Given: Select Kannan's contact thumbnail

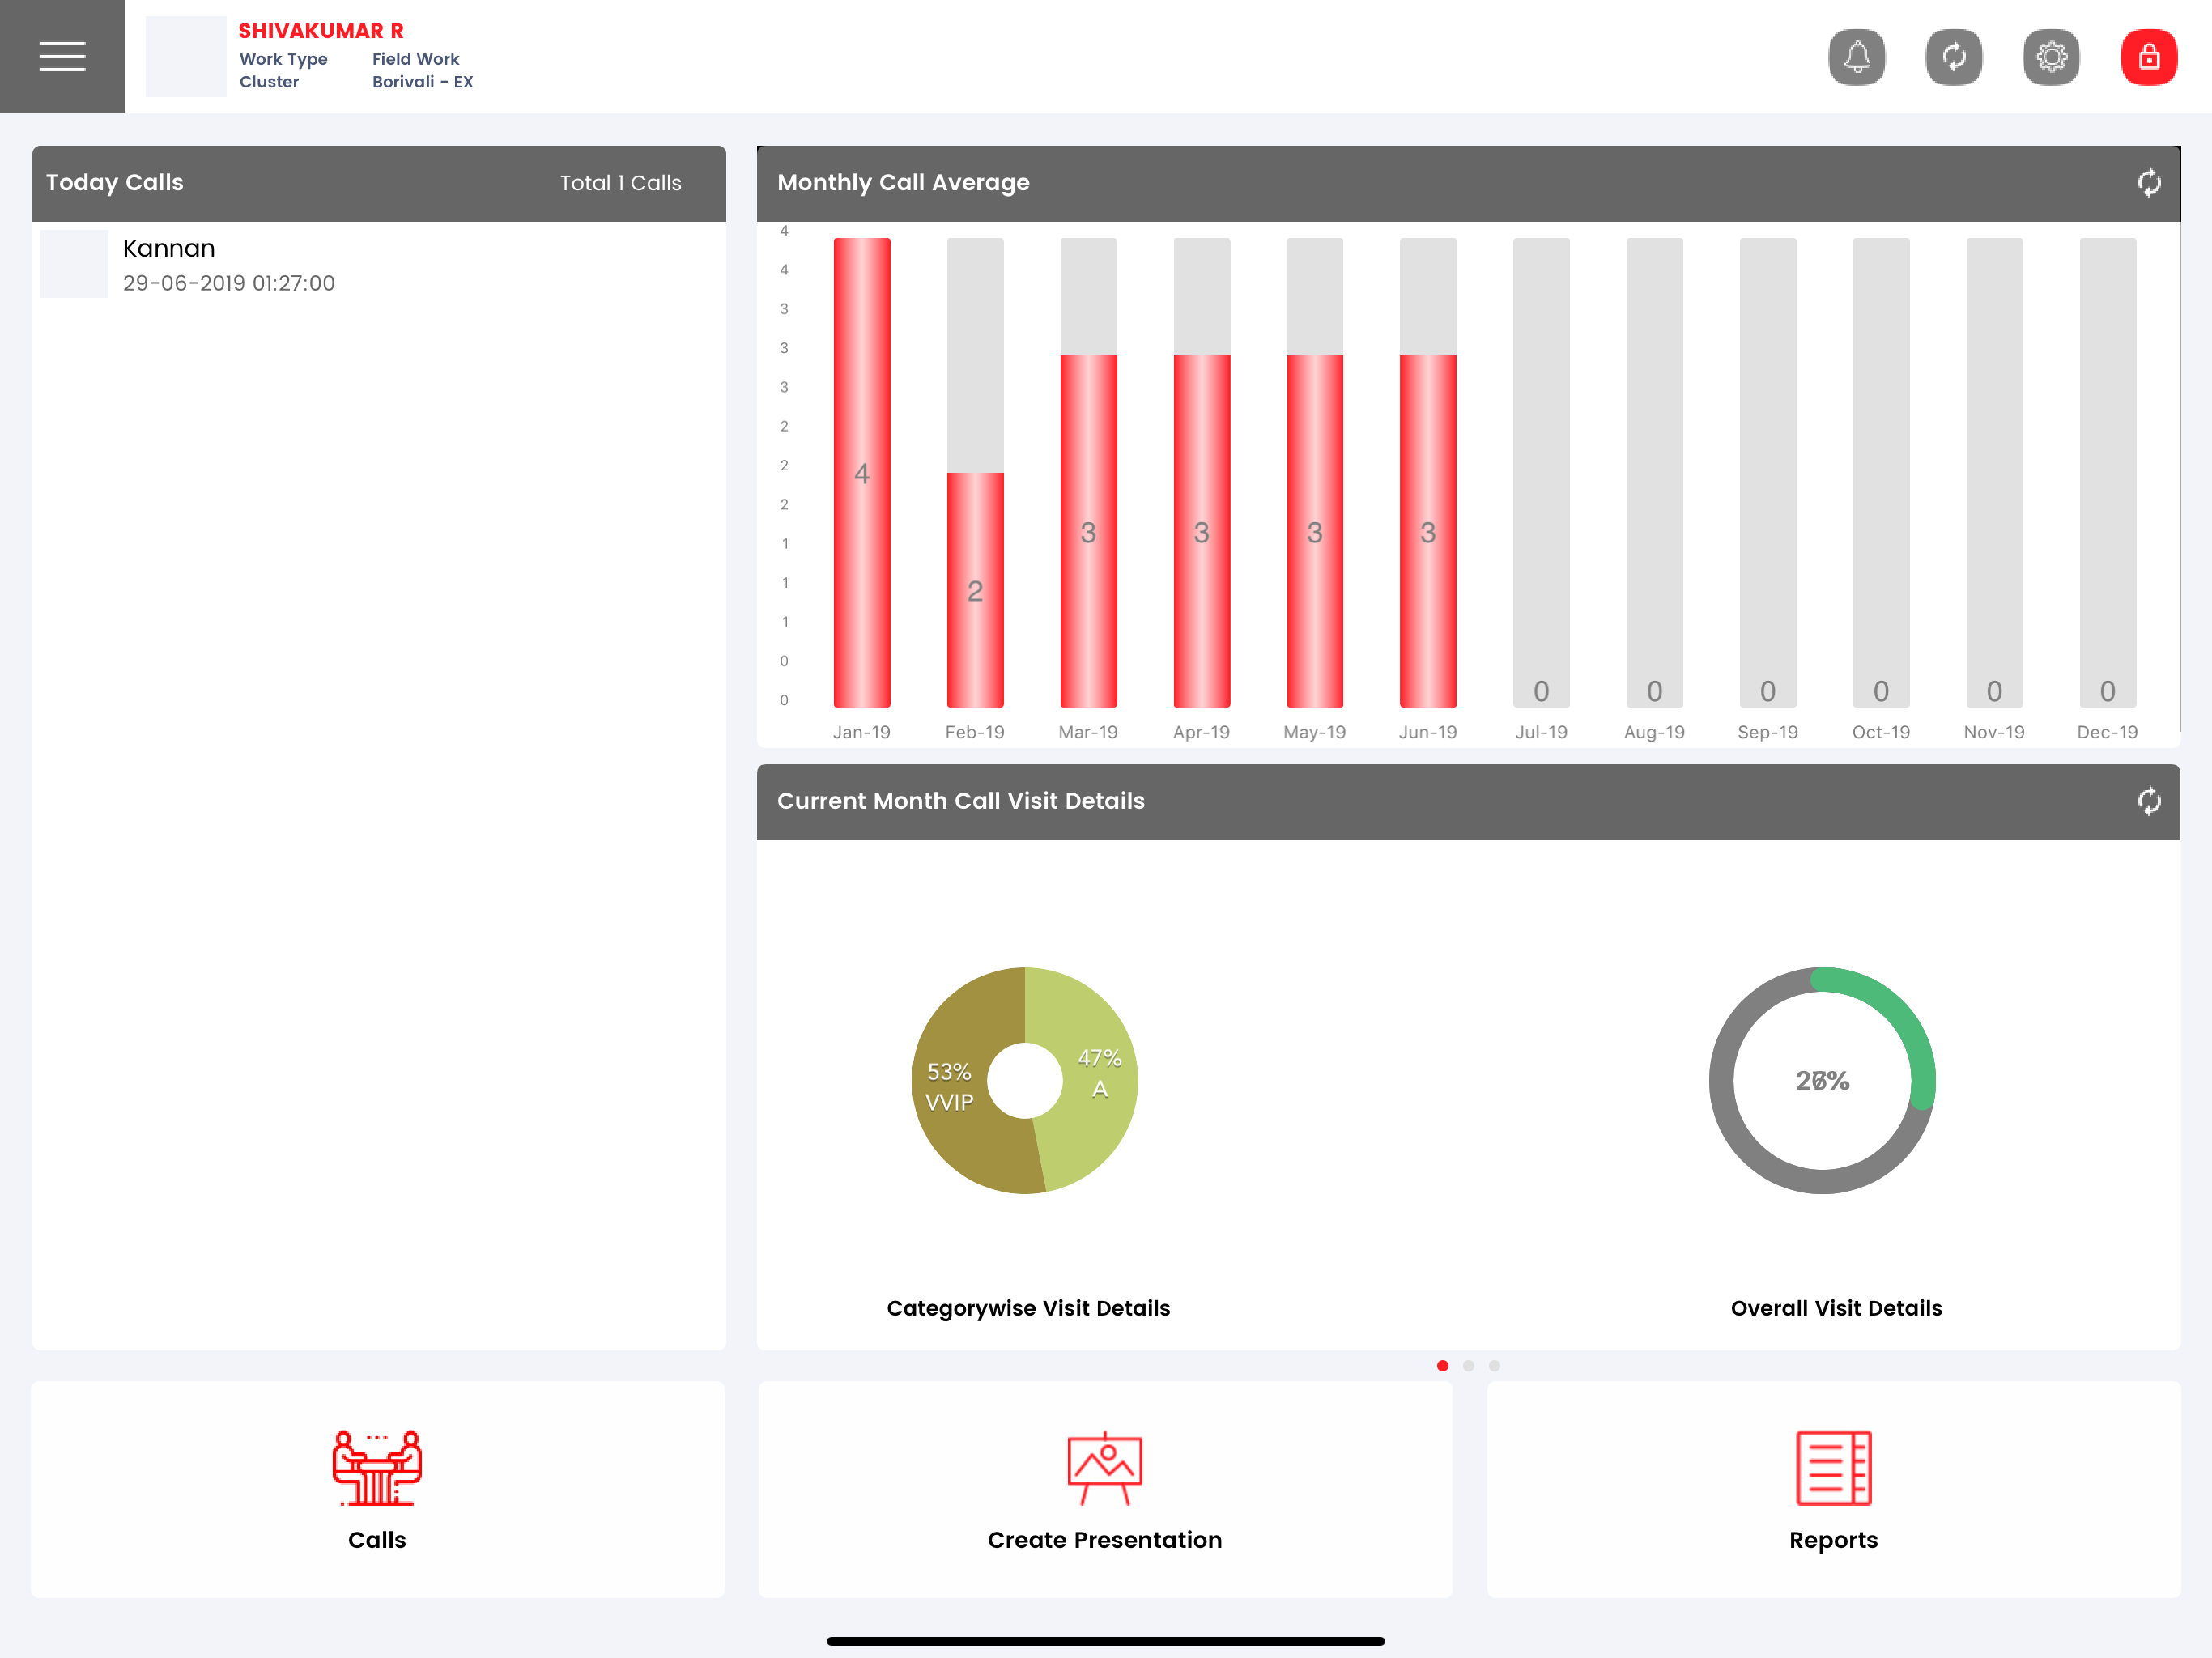Looking at the screenshot, I should 75,264.
